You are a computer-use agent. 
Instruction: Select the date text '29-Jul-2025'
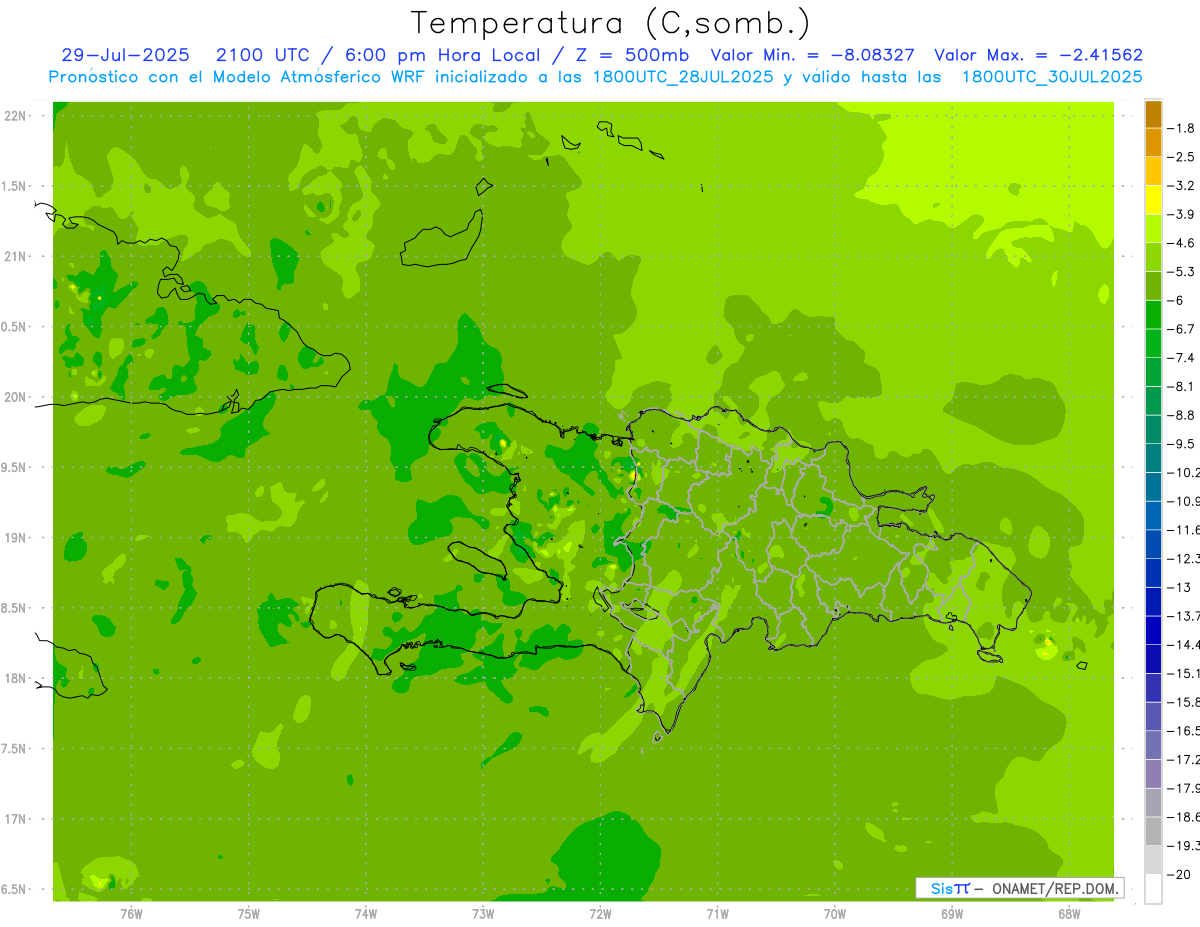pos(125,55)
